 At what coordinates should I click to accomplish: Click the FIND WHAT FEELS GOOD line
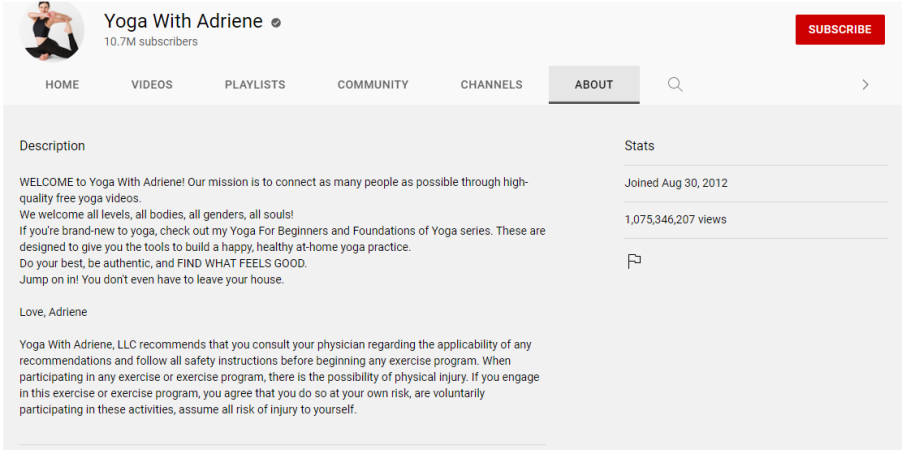(x=163, y=264)
